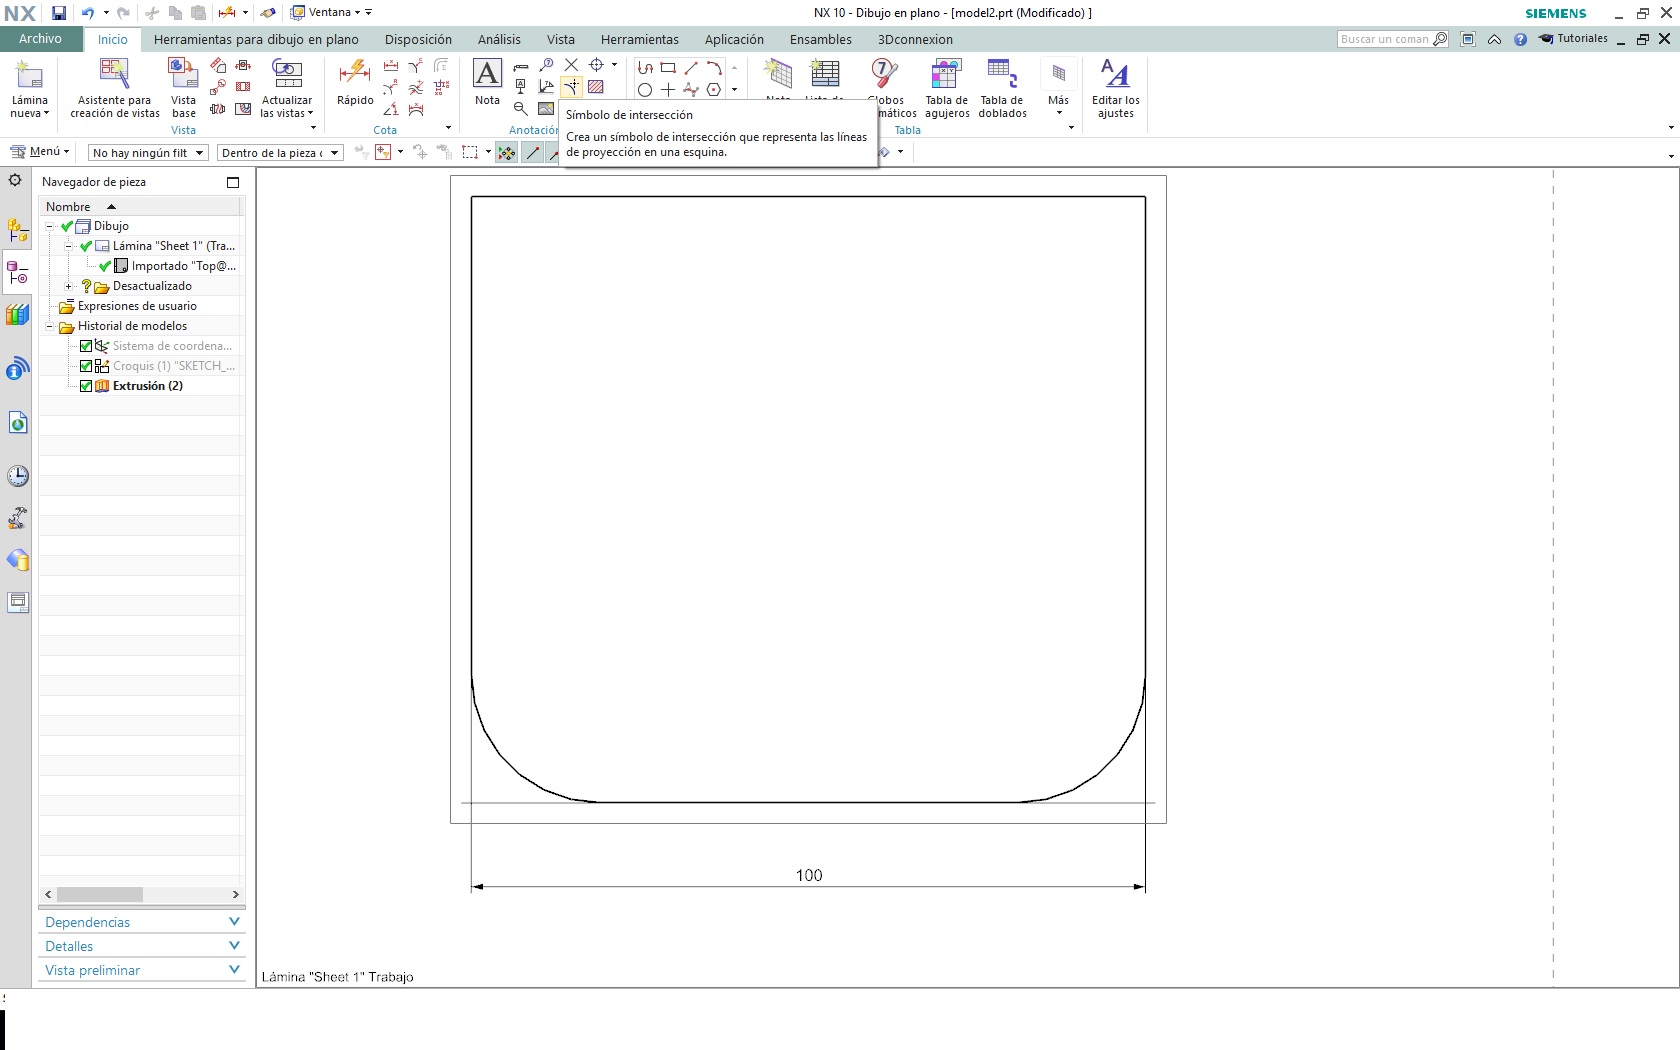Collapse the Dibujo tree node
The image size is (1680, 1050).
49,226
